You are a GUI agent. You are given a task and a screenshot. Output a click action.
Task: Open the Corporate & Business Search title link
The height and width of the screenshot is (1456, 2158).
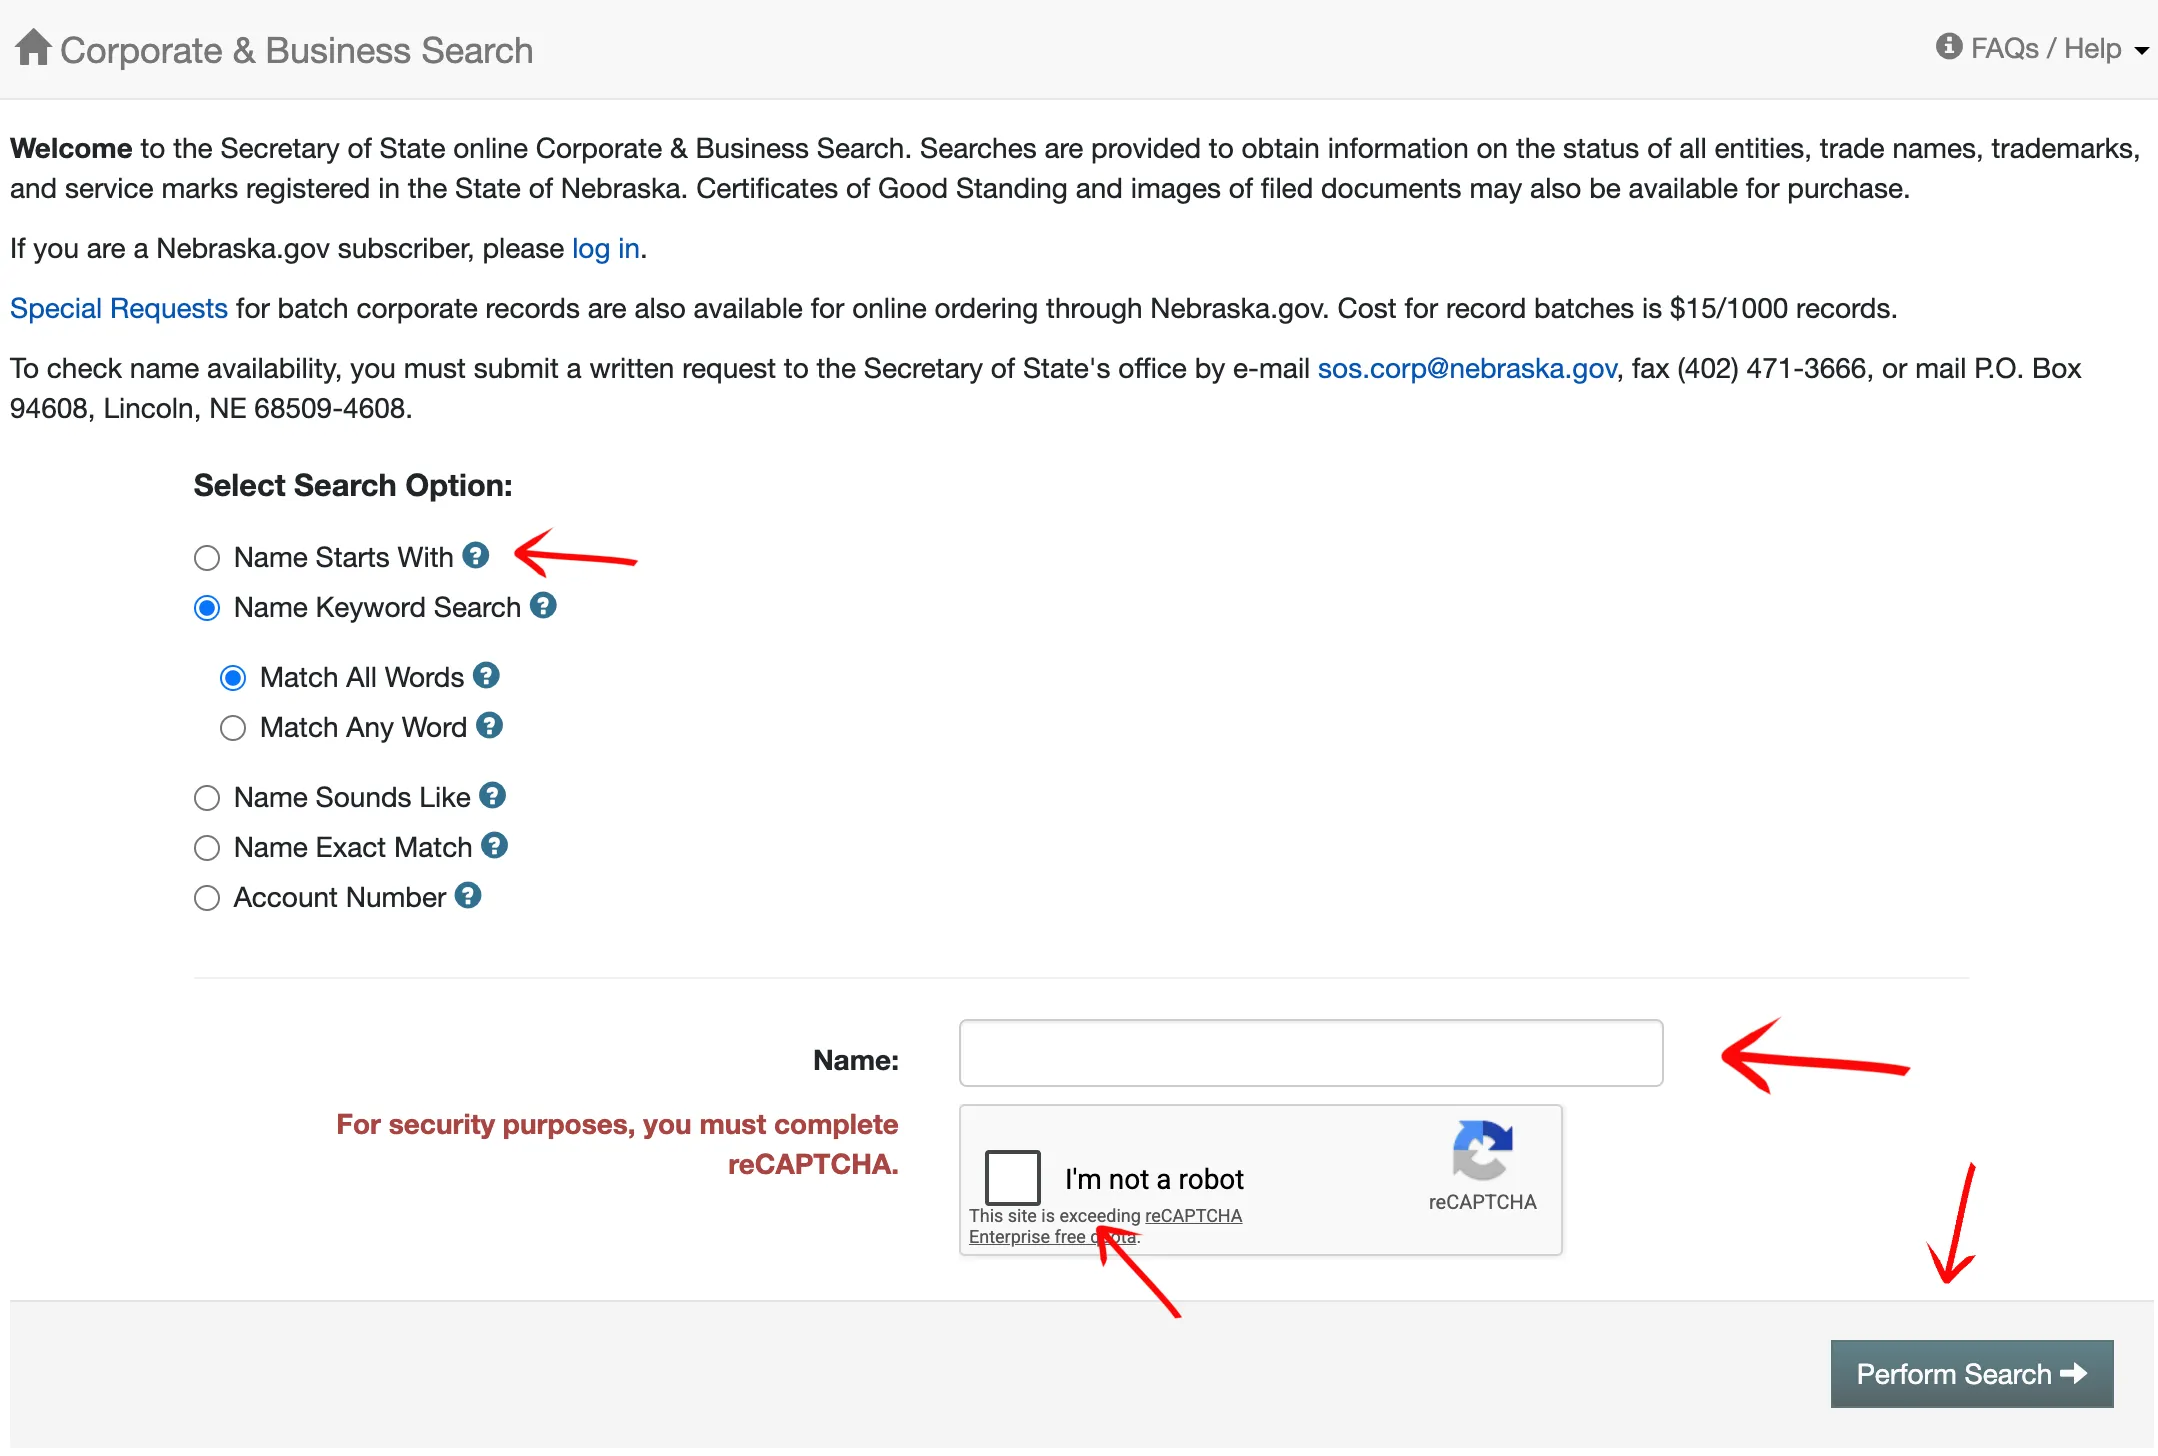click(296, 50)
